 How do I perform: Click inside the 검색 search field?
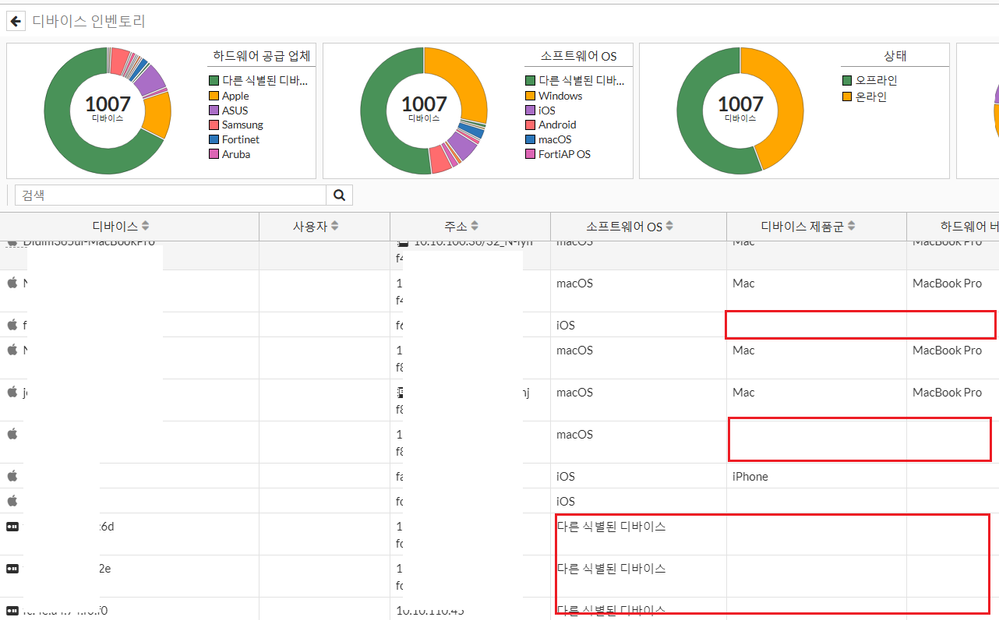tap(171, 195)
